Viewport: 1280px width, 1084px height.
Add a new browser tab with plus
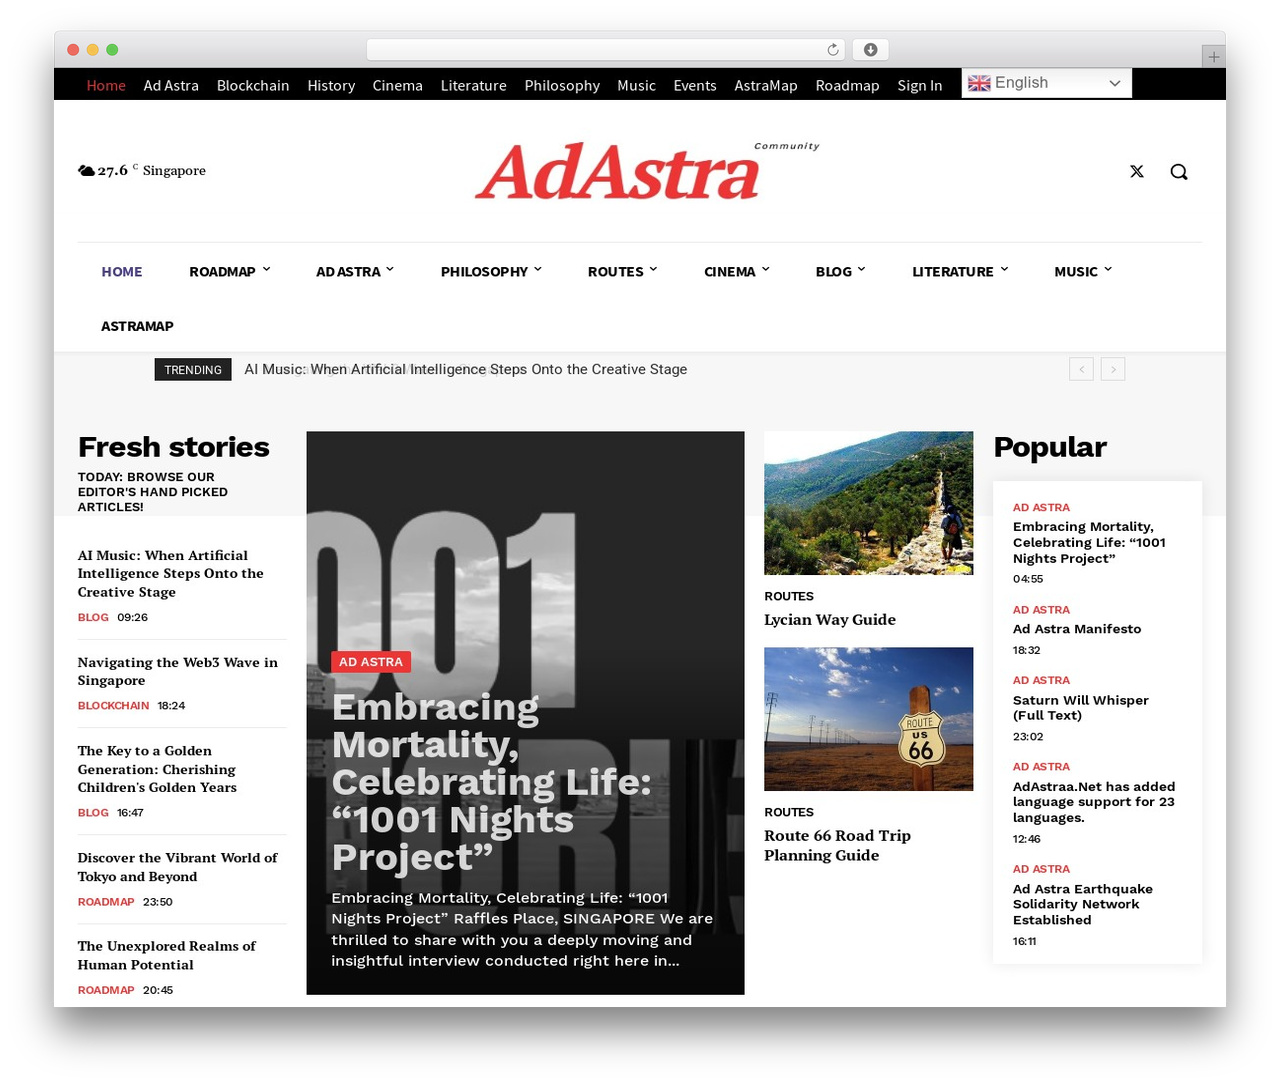(1213, 57)
